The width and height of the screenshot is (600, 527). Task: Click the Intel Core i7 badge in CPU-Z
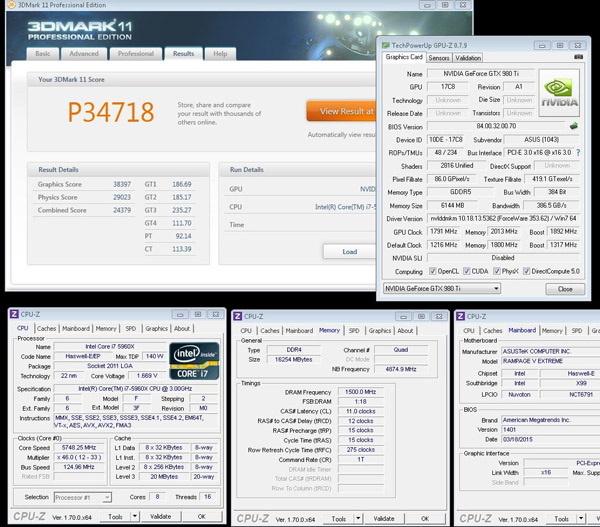point(194,361)
